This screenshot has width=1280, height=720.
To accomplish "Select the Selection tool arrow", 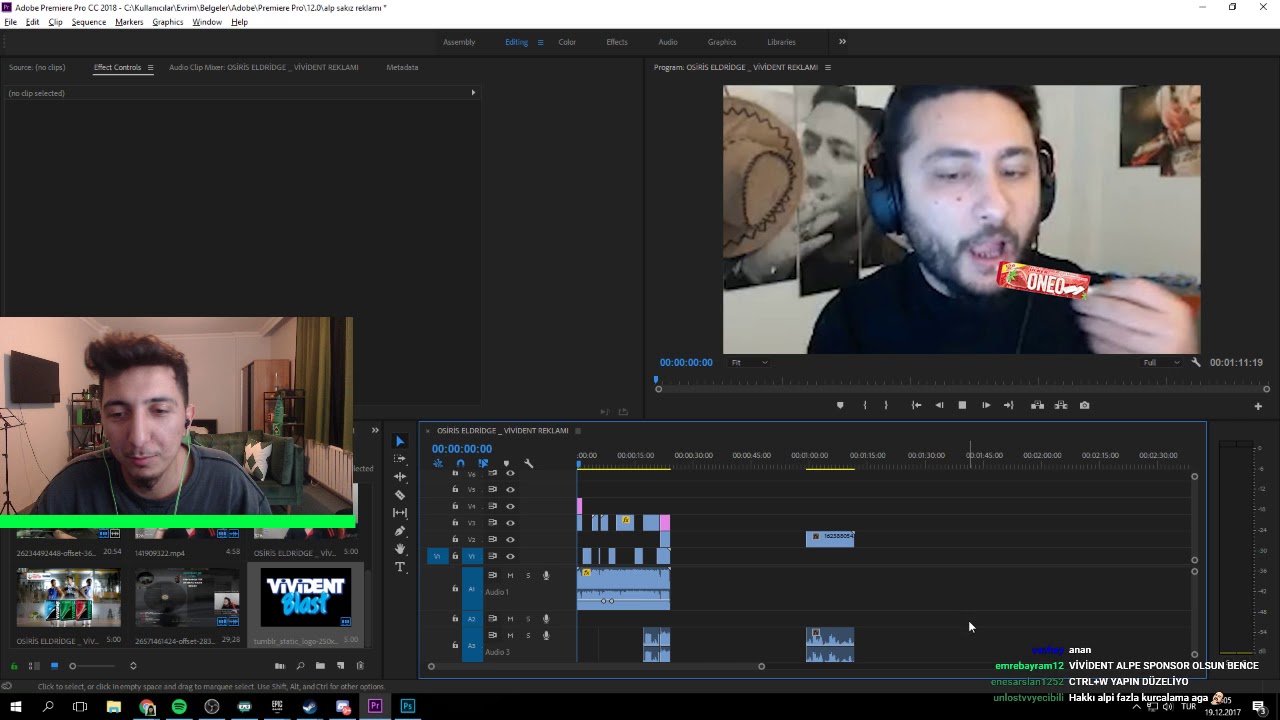I will coord(400,441).
